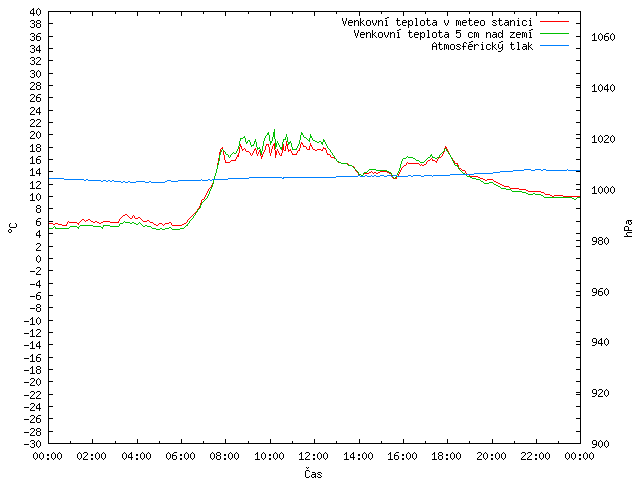This screenshot has height=480, width=640.
Task: Click legend label 'Venkovní teplota 5 cm nad zemí'
Action: (443, 34)
